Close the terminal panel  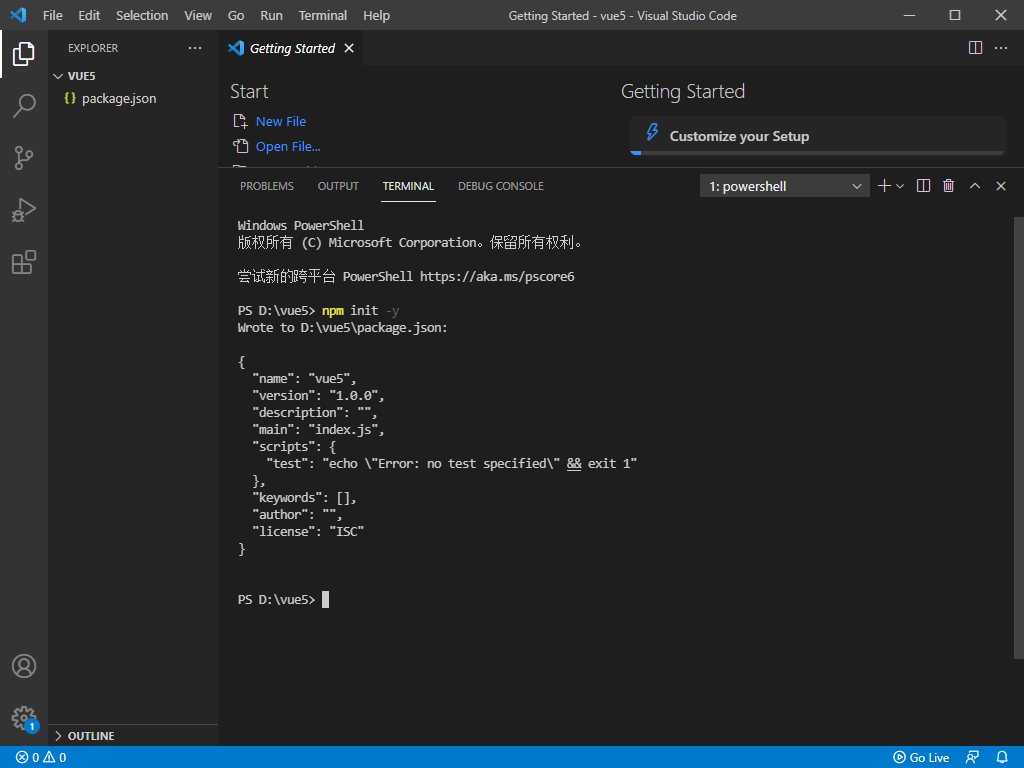coord(1000,186)
